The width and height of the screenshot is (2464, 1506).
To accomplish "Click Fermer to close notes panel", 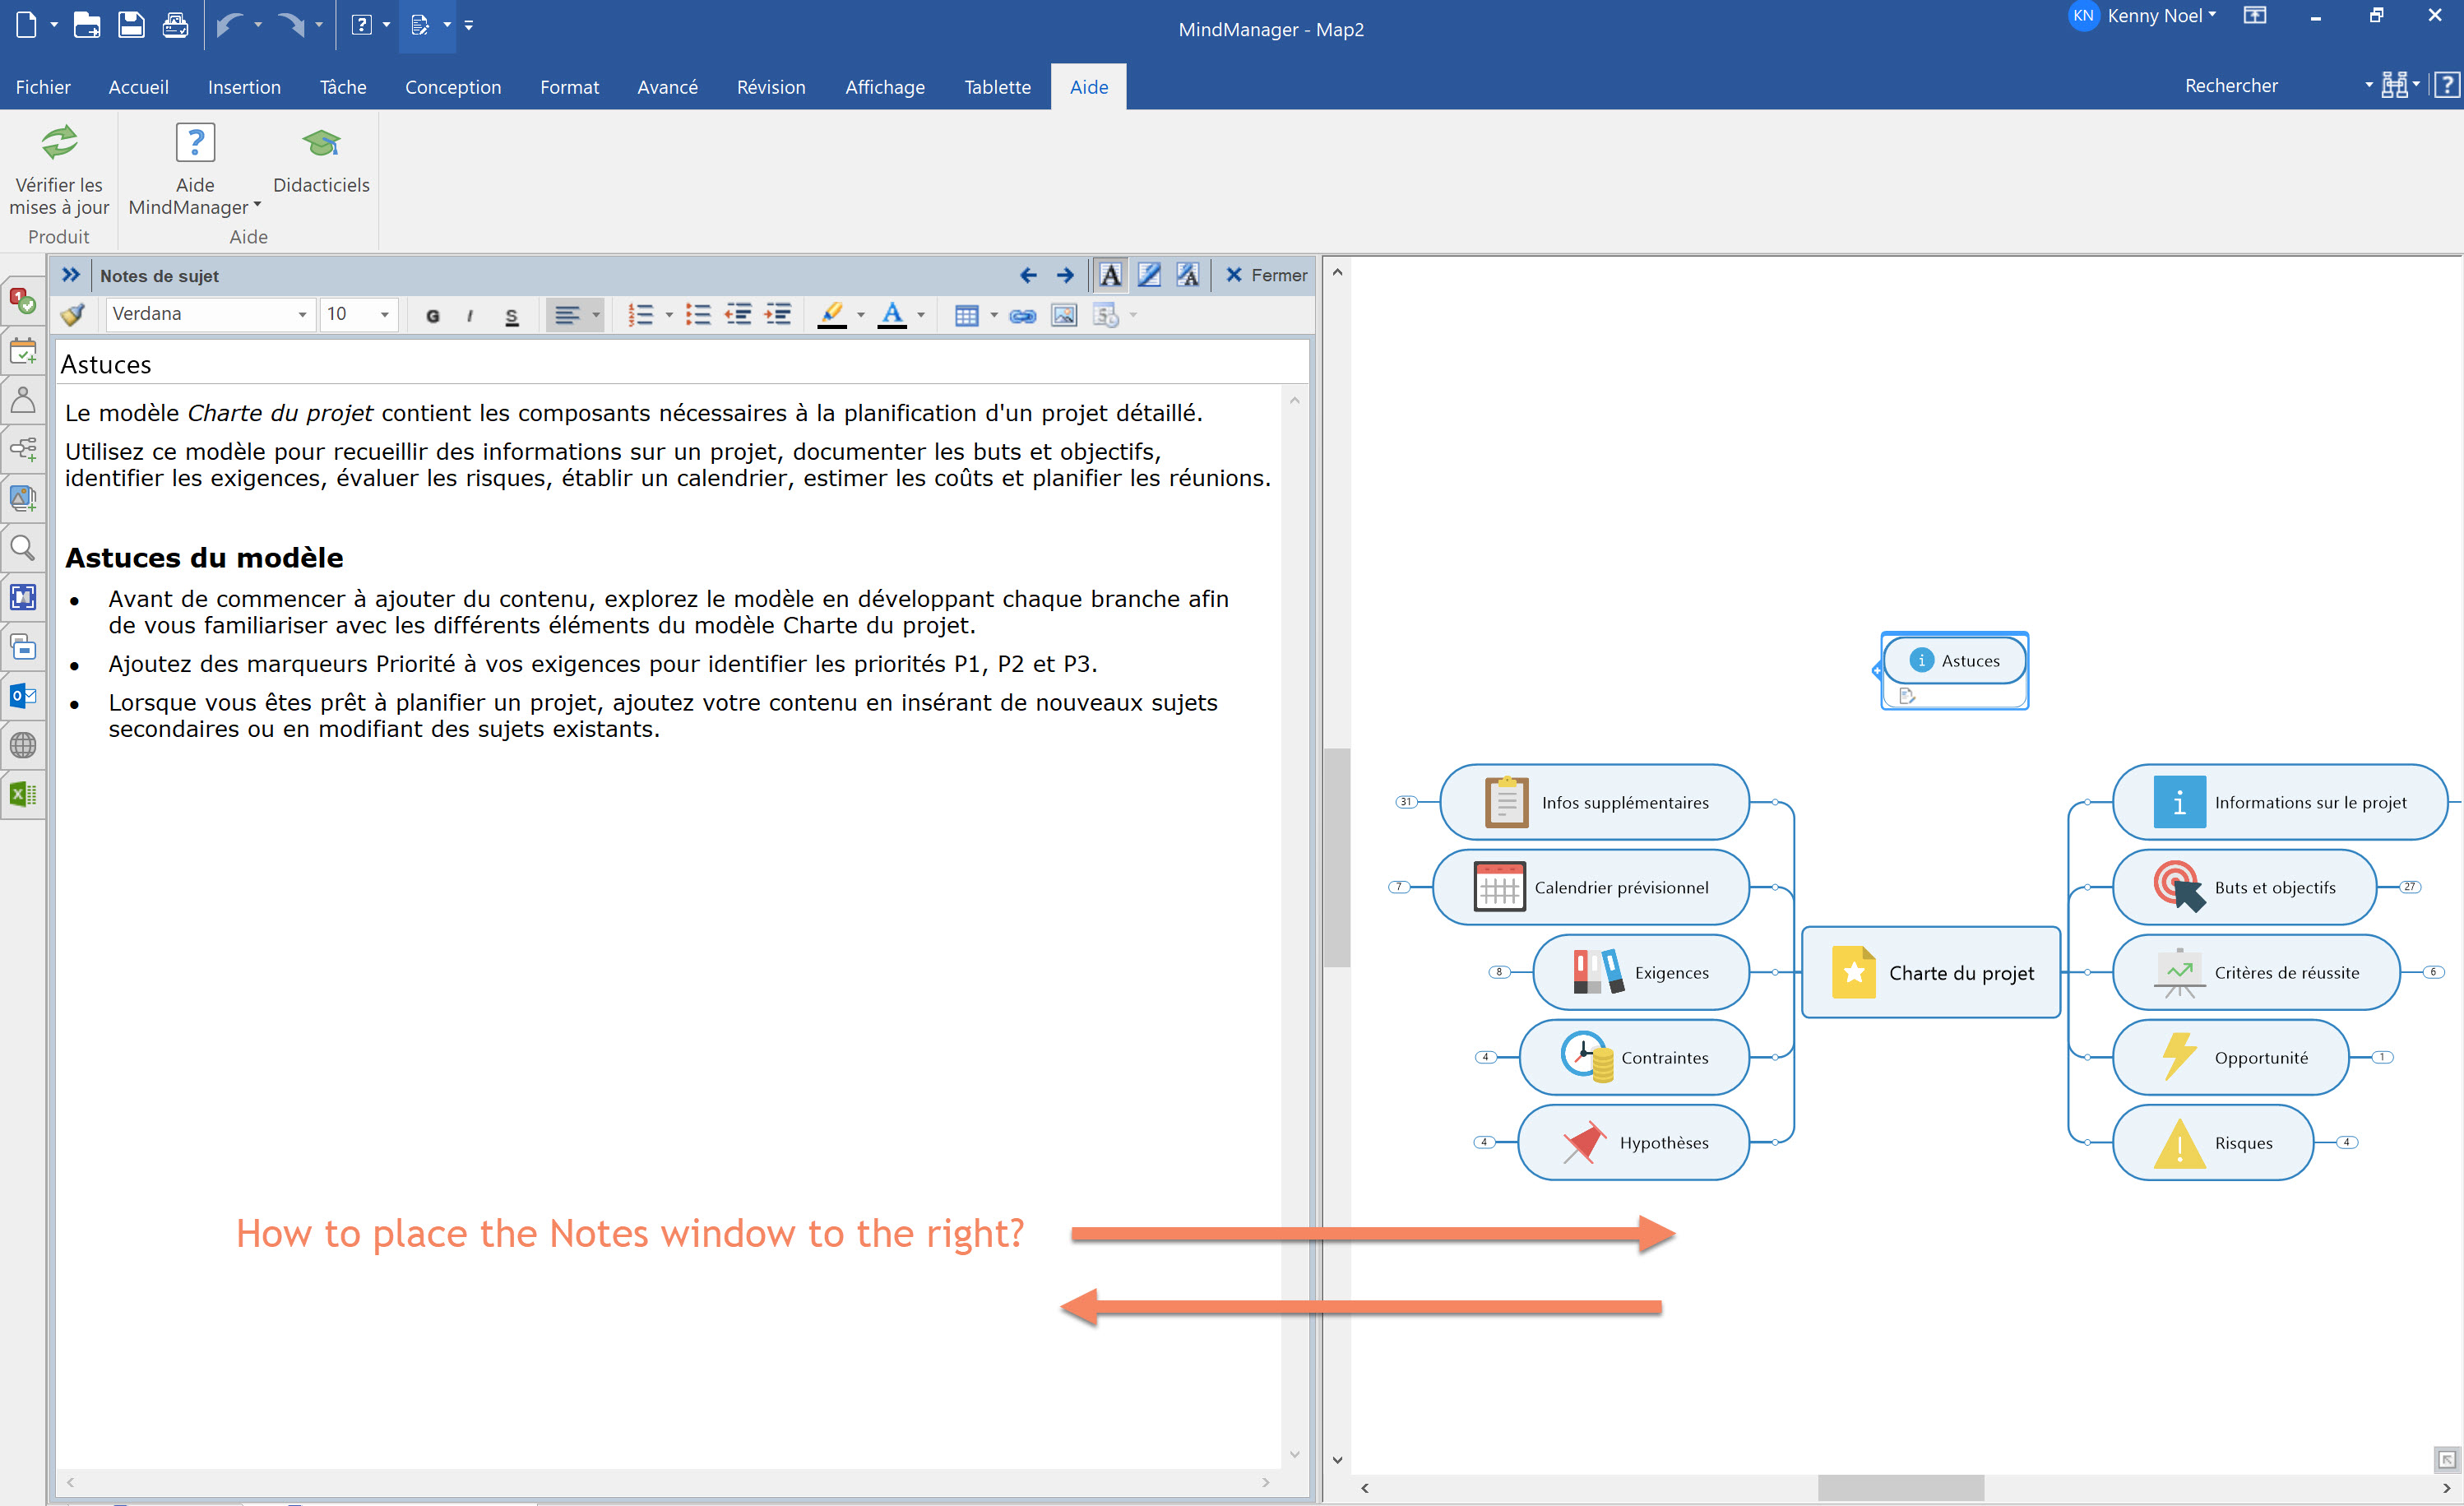I will [1266, 275].
